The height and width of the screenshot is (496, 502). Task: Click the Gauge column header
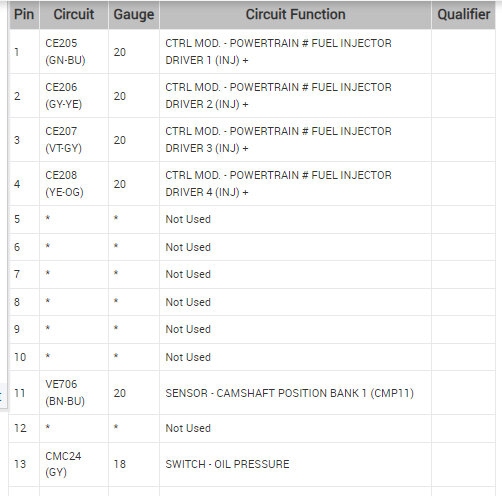click(x=134, y=15)
